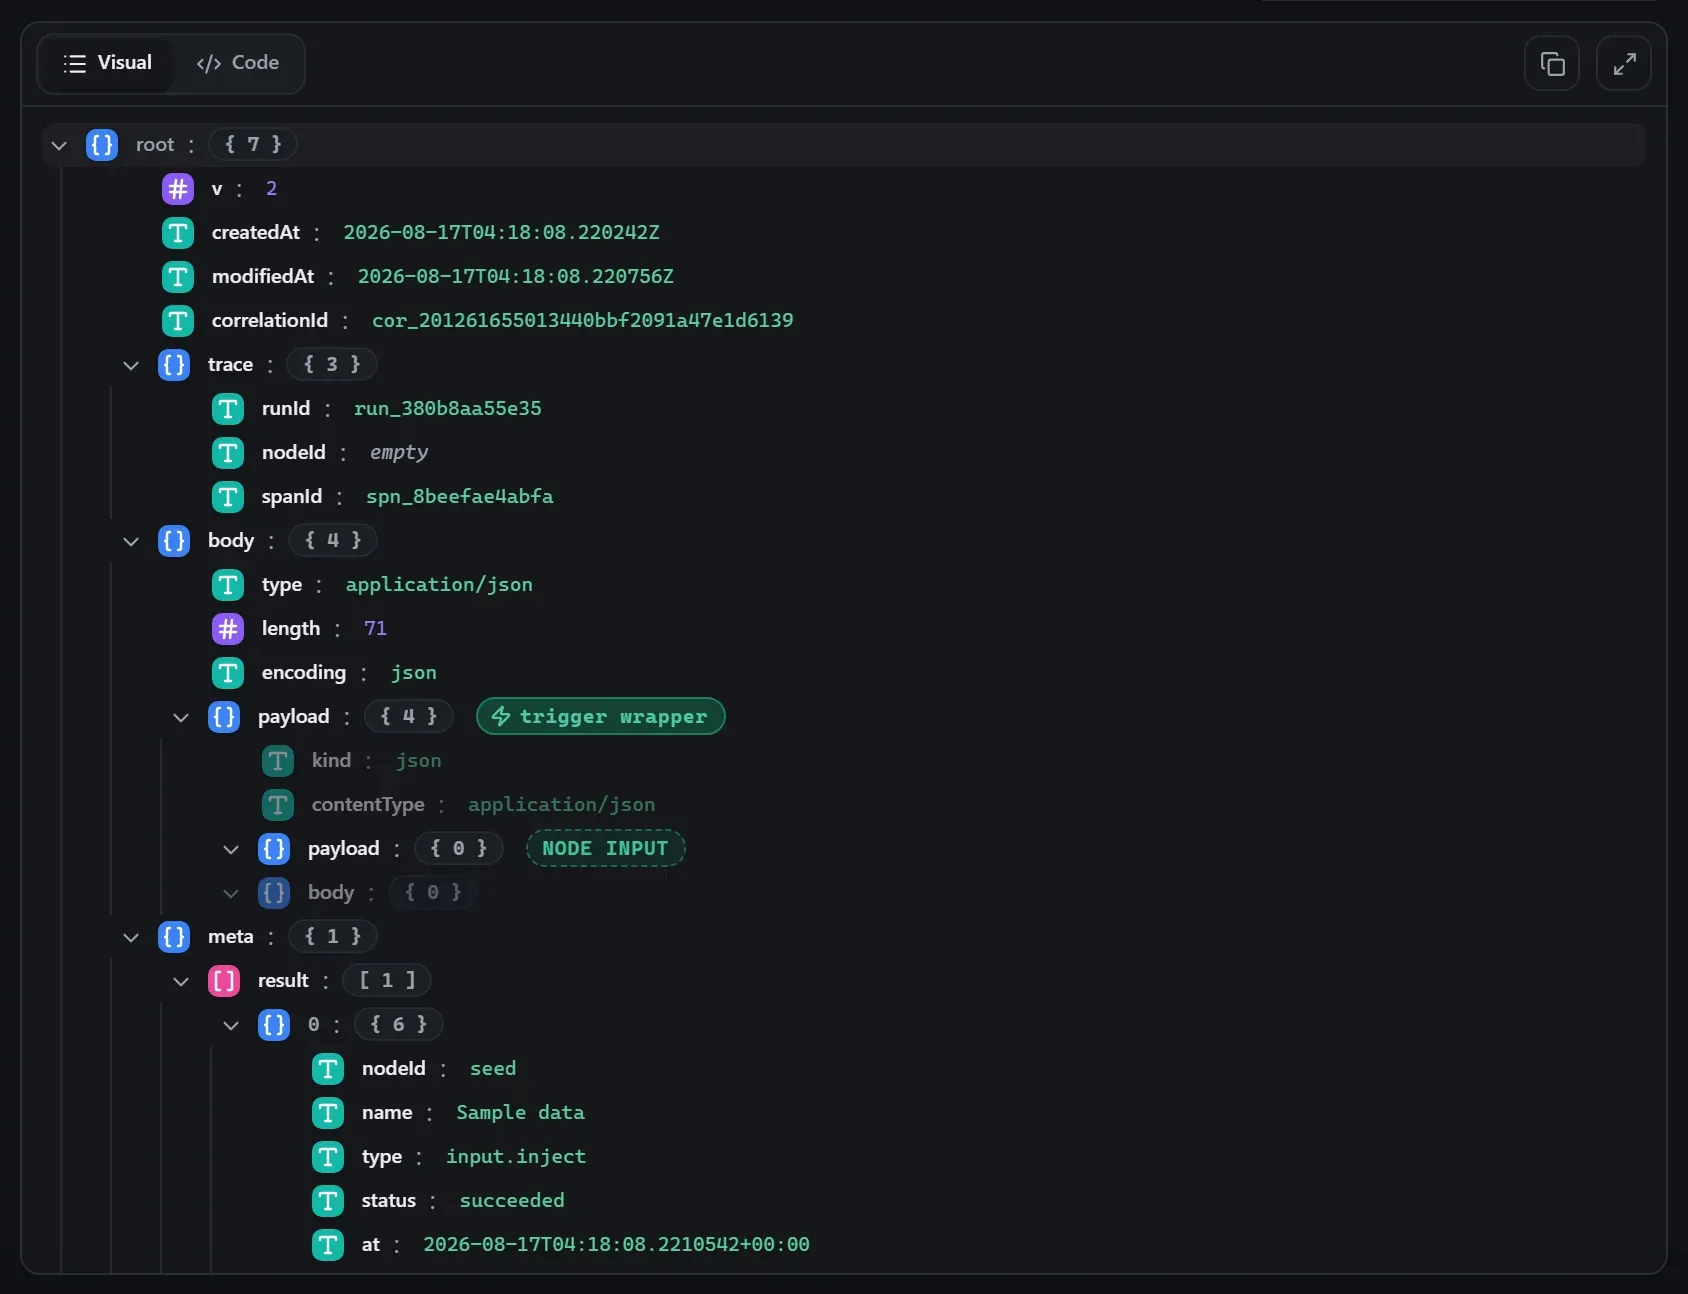Click the root { 7 } count badge

253,144
